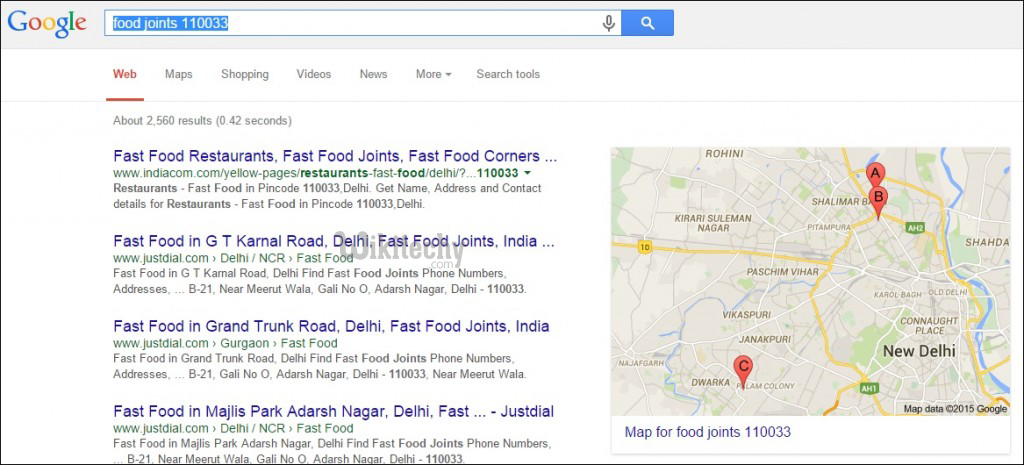Image resolution: width=1024 pixels, height=465 pixels.
Task: Click the Map for food joints 110033 link
Action: [x=707, y=432]
